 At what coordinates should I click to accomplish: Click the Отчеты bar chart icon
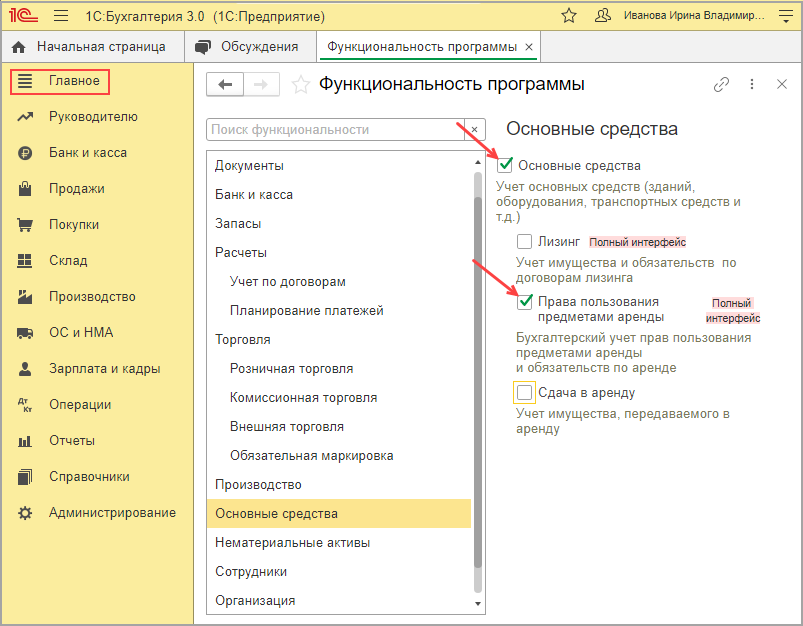pyautogui.click(x=25, y=441)
